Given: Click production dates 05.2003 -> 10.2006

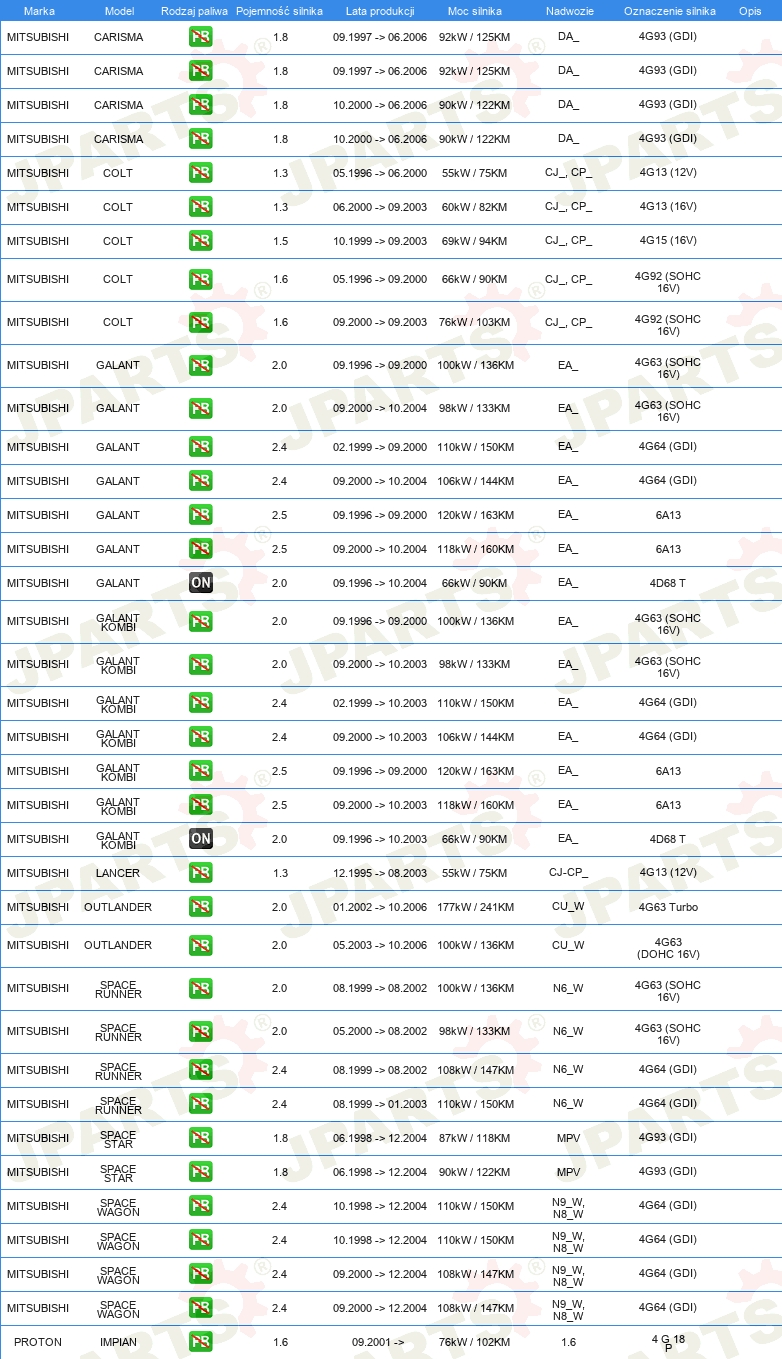Looking at the screenshot, I should [x=380, y=945].
